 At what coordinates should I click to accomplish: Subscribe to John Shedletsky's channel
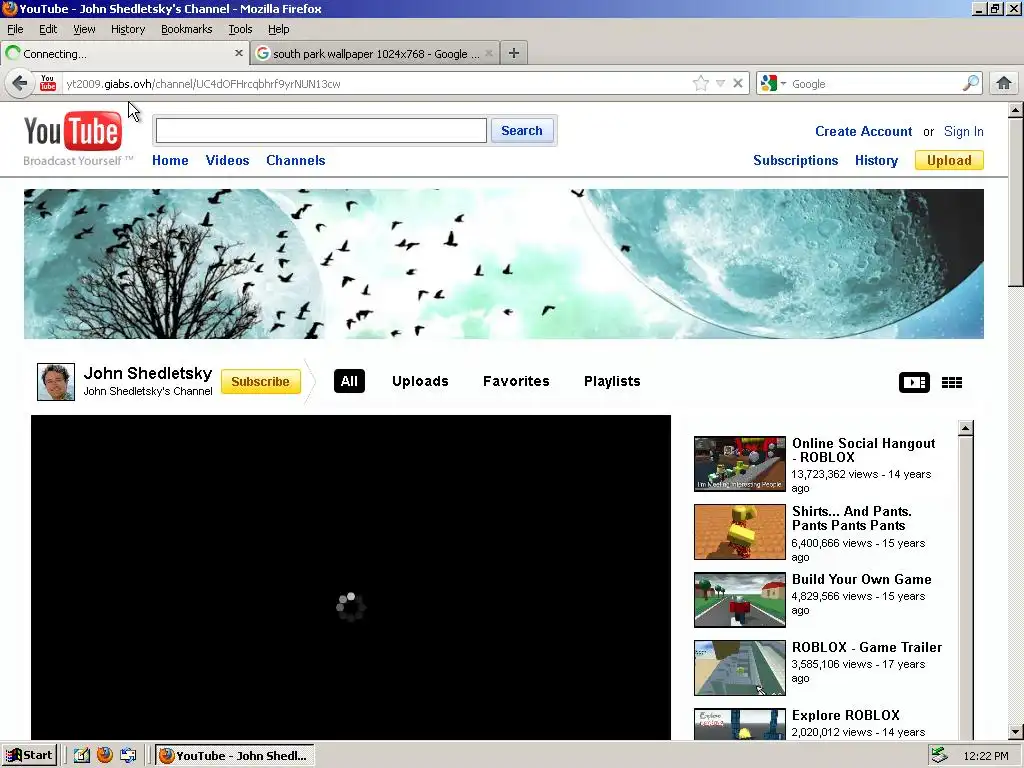coord(261,381)
